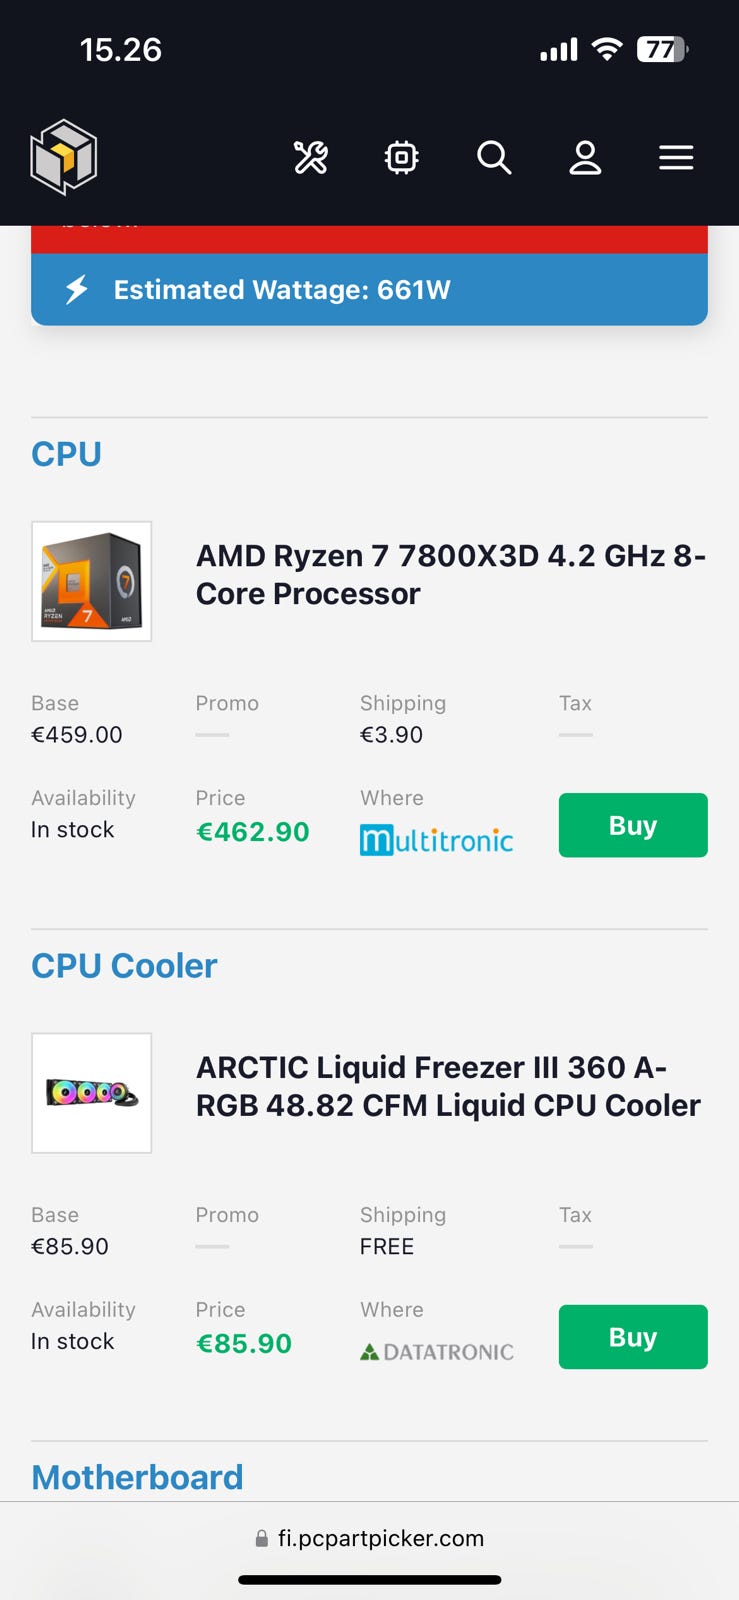Open the user account icon
Screen dimensions: 739x1600
pyautogui.click(x=585, y=157)
